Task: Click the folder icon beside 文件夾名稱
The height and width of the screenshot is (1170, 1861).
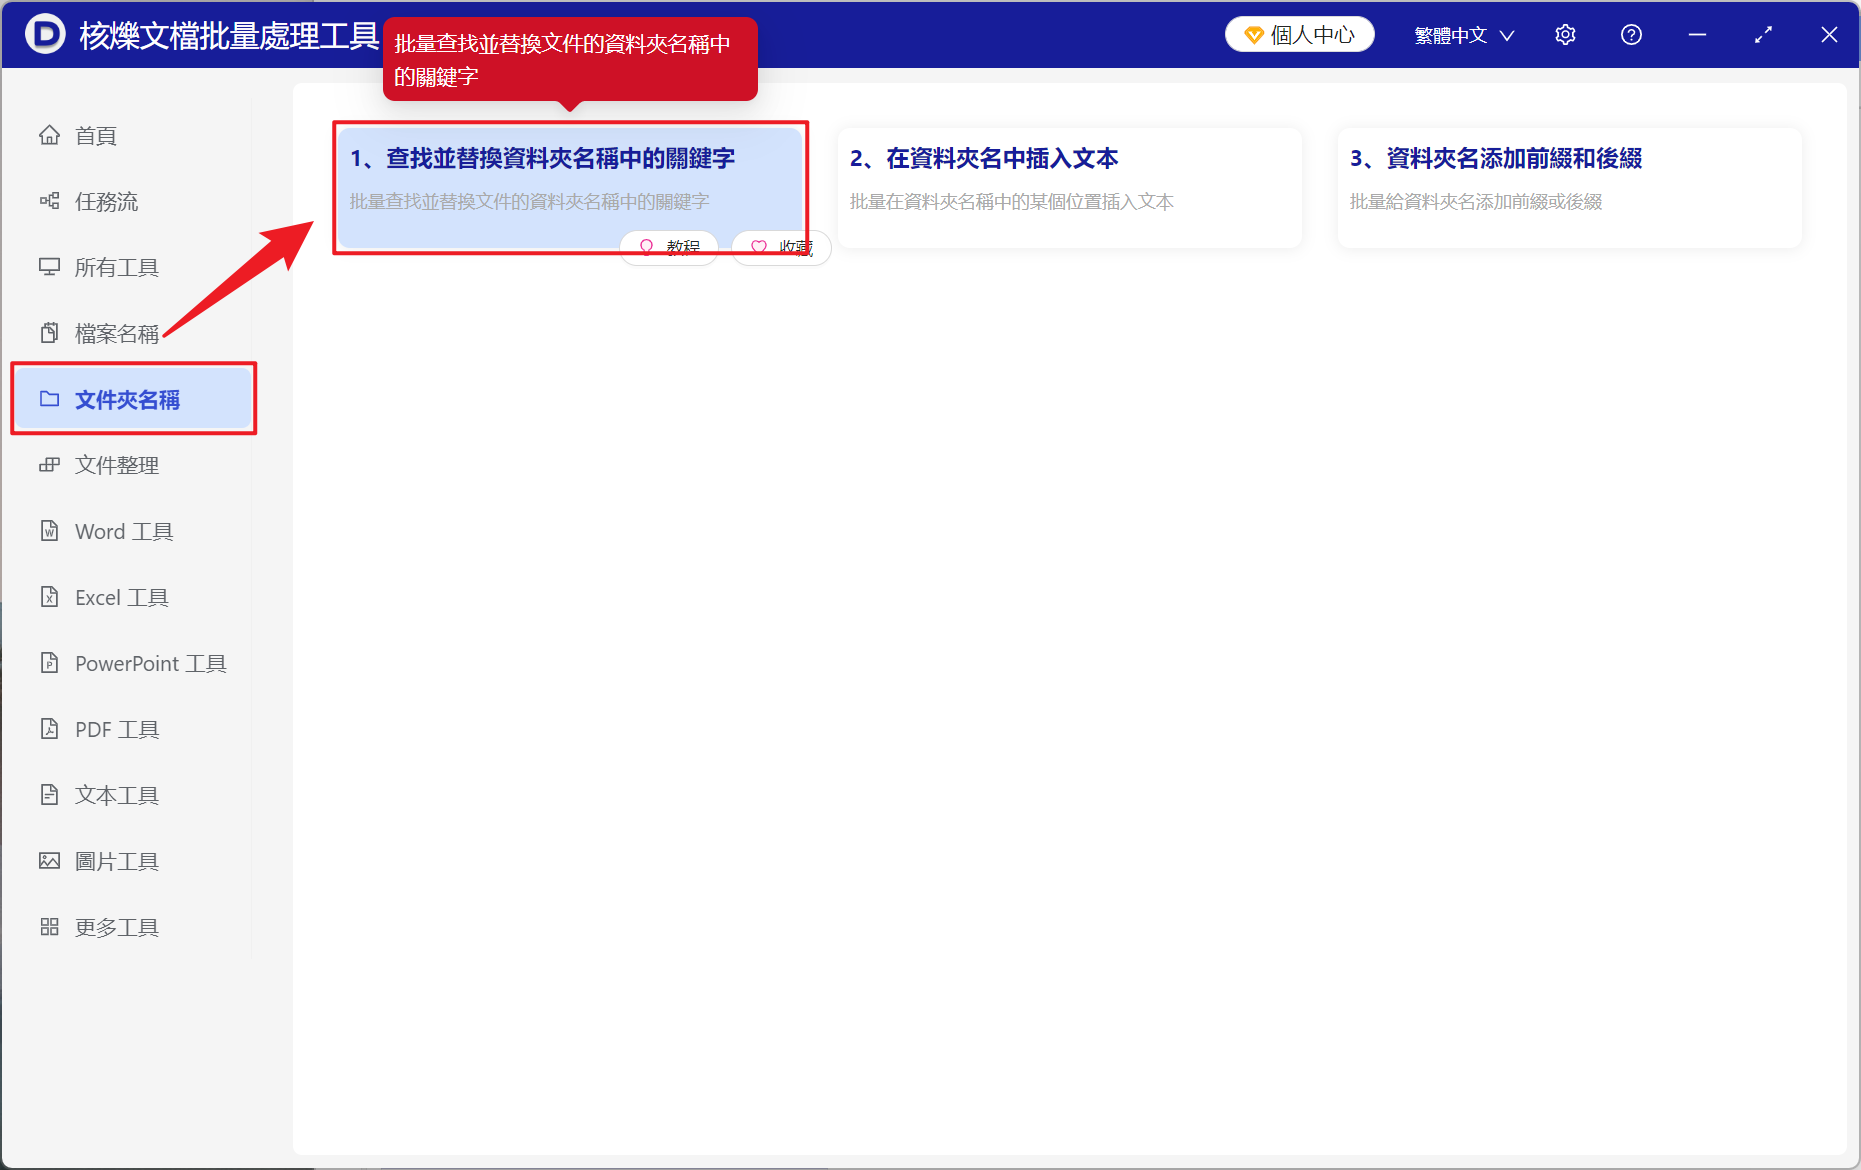Action: tap(49, 399)
